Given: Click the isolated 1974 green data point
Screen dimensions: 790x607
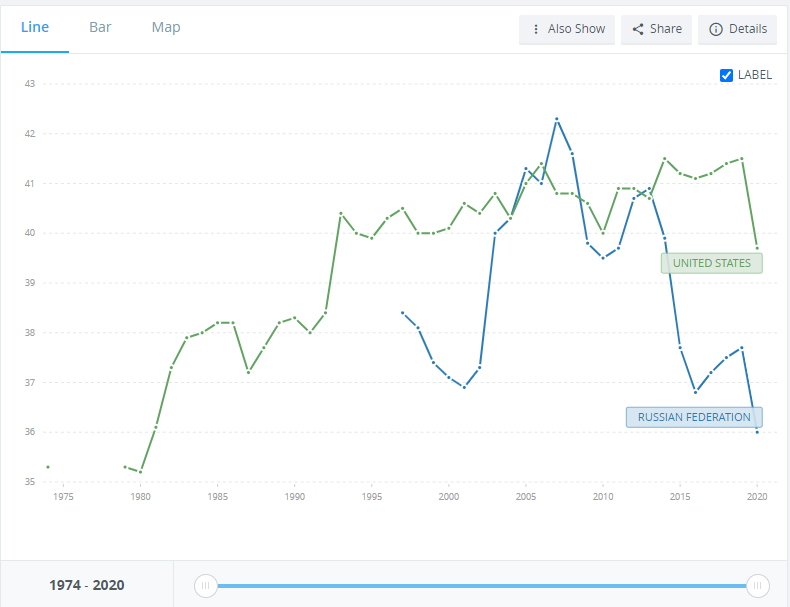Looking at the screenshot, I should [x=48, y=467].
